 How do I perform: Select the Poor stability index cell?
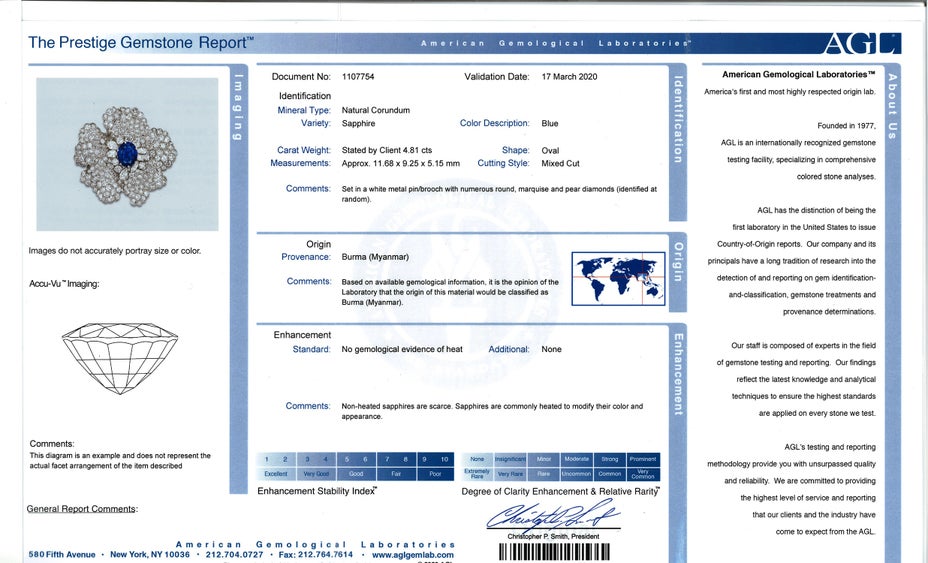435,474
